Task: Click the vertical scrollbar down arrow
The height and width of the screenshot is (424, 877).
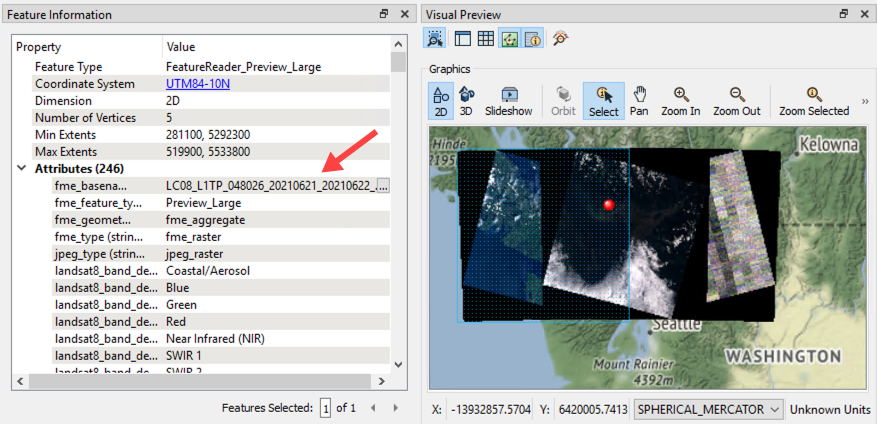Action: point(398,365)
